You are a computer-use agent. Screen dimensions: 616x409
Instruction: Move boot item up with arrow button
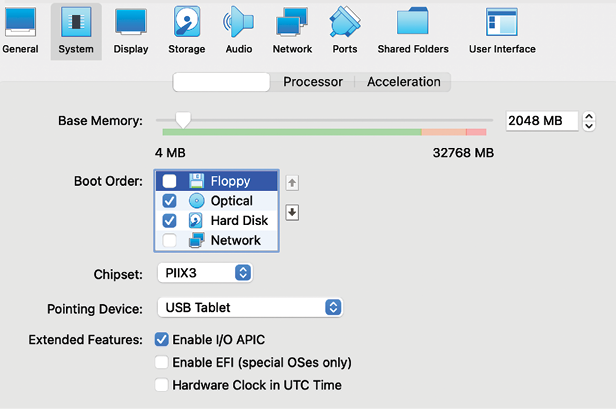[292, 183]
